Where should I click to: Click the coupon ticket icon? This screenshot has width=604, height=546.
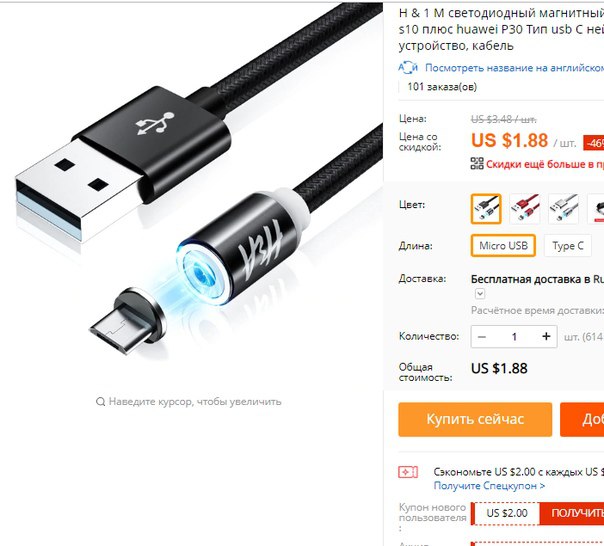(408, 472)
